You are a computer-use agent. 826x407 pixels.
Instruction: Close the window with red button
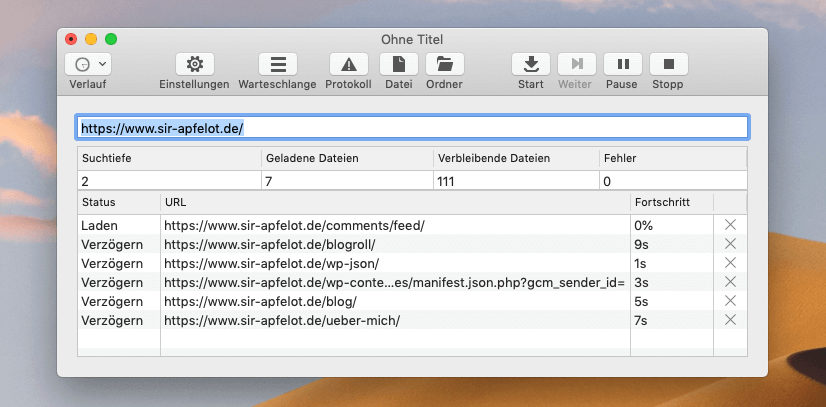point(71,39)
